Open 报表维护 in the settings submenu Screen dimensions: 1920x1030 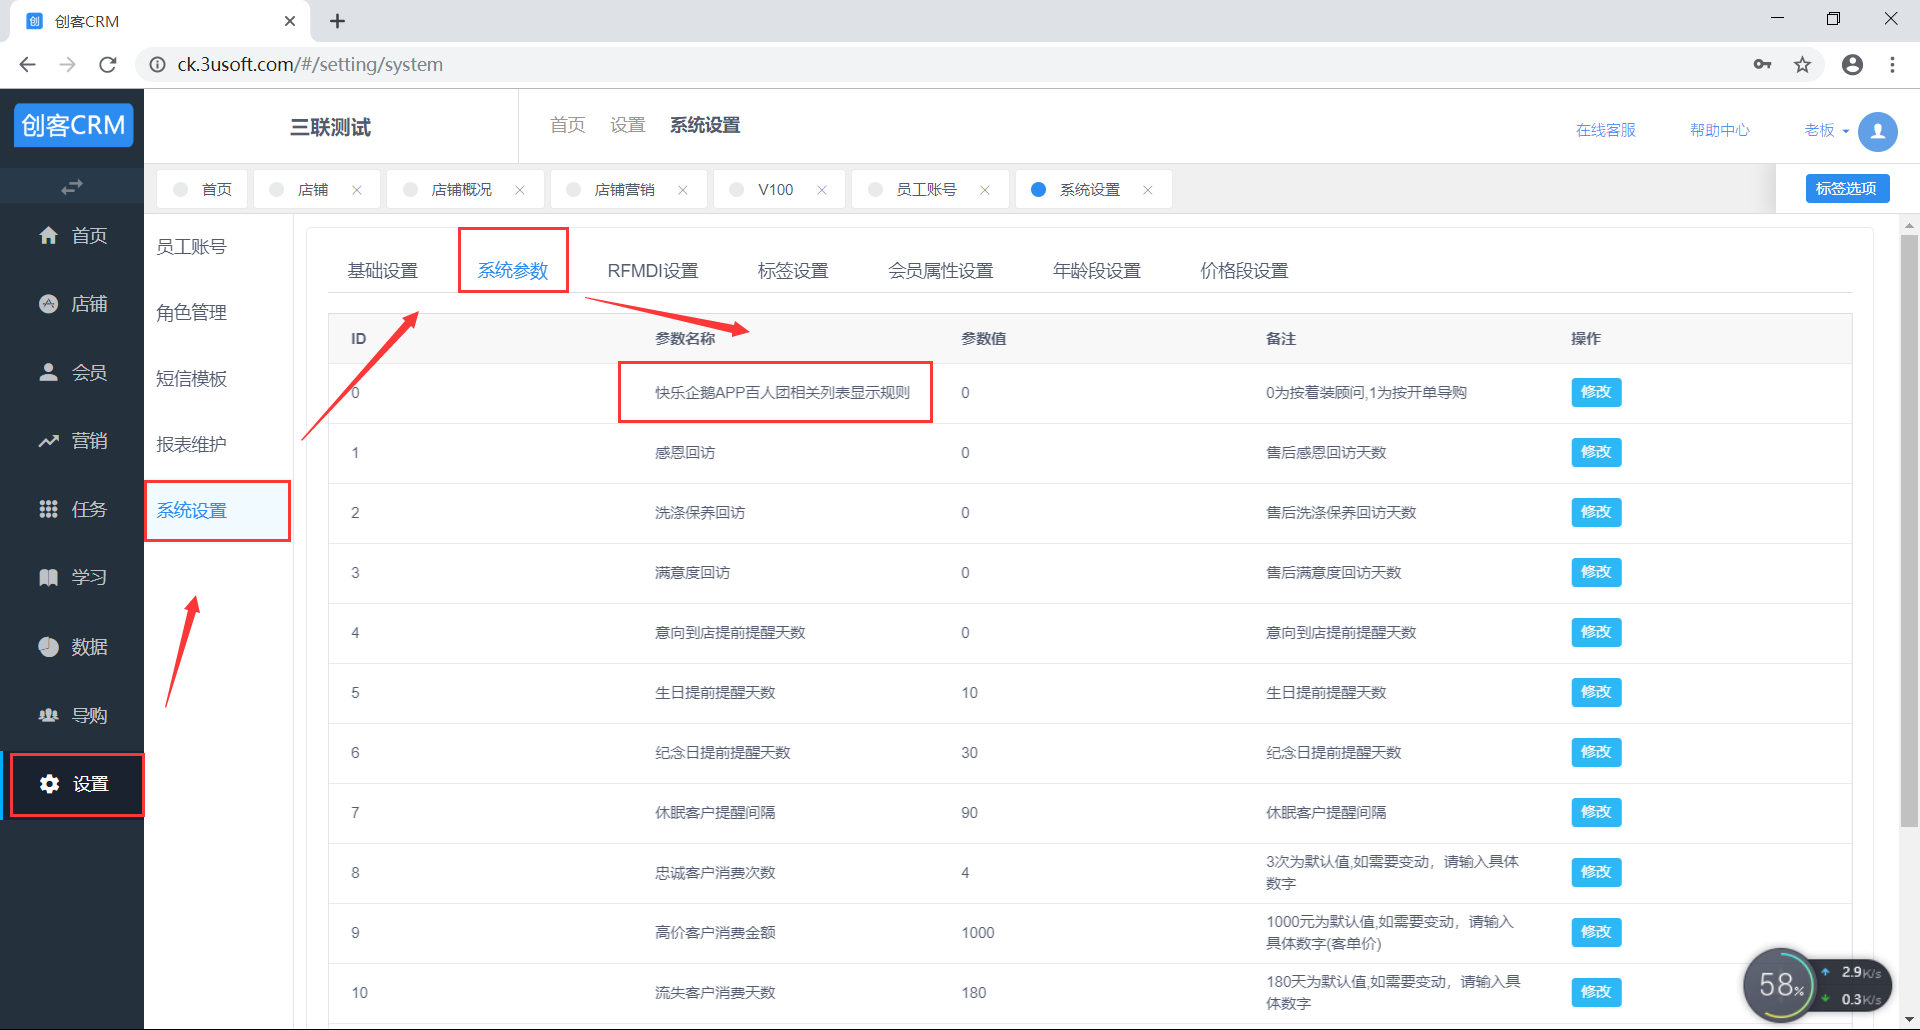pyautogui.click(x=191, y=445)
